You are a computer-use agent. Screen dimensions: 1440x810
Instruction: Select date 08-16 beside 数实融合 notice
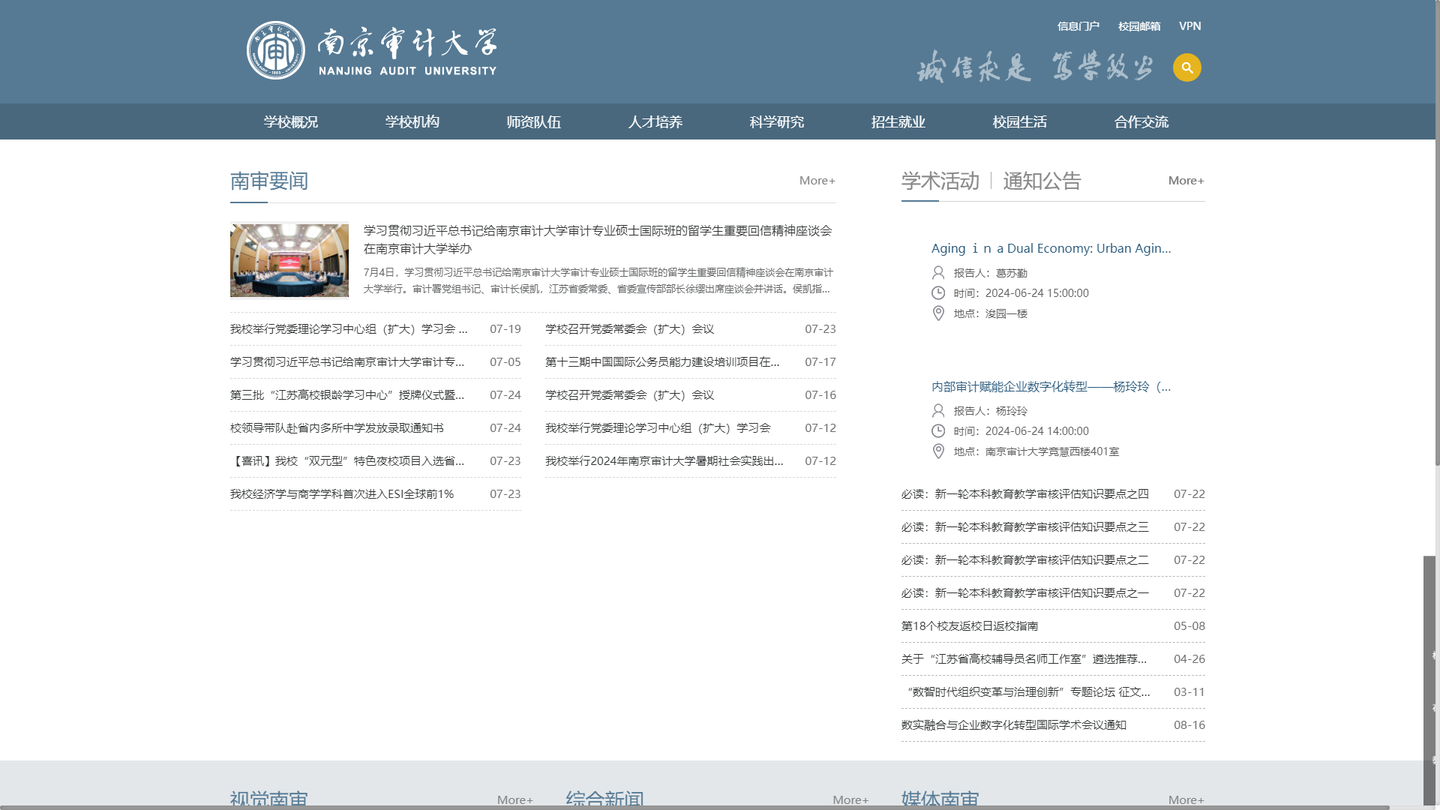[1189, 725]
